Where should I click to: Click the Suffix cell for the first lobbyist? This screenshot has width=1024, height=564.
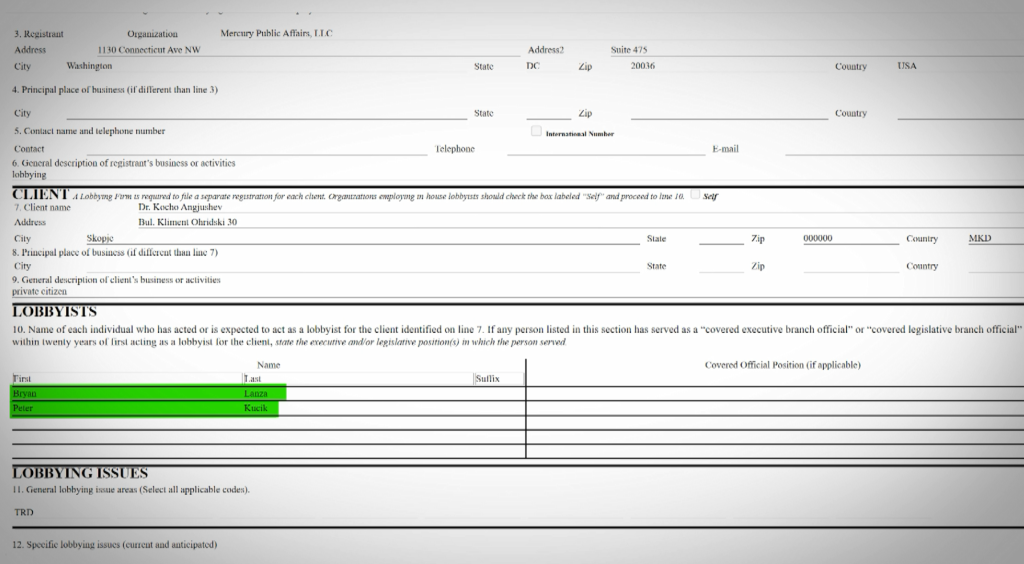pos(497,394)
